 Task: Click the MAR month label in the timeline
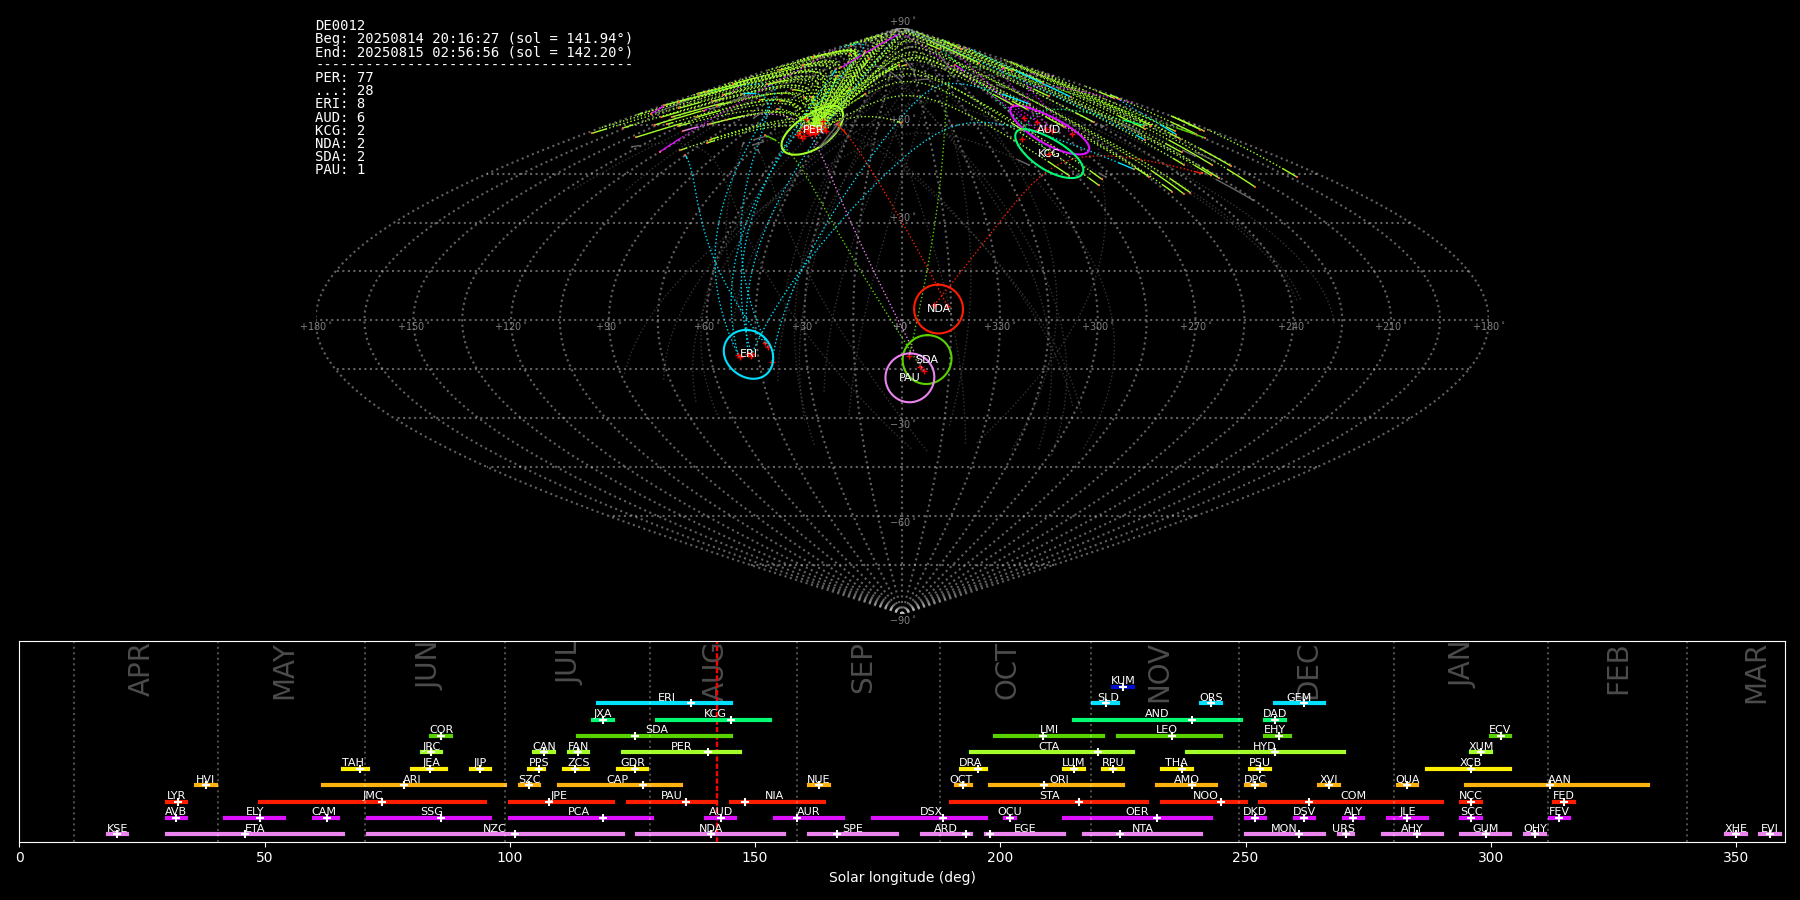[x=1756, y=675]
